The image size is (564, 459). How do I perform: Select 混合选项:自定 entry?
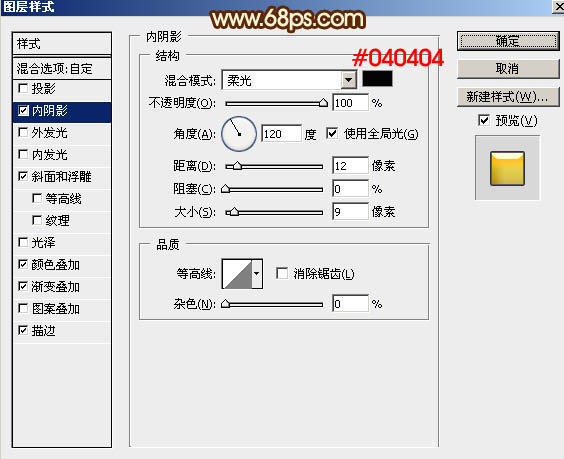(x=62, y=68)
